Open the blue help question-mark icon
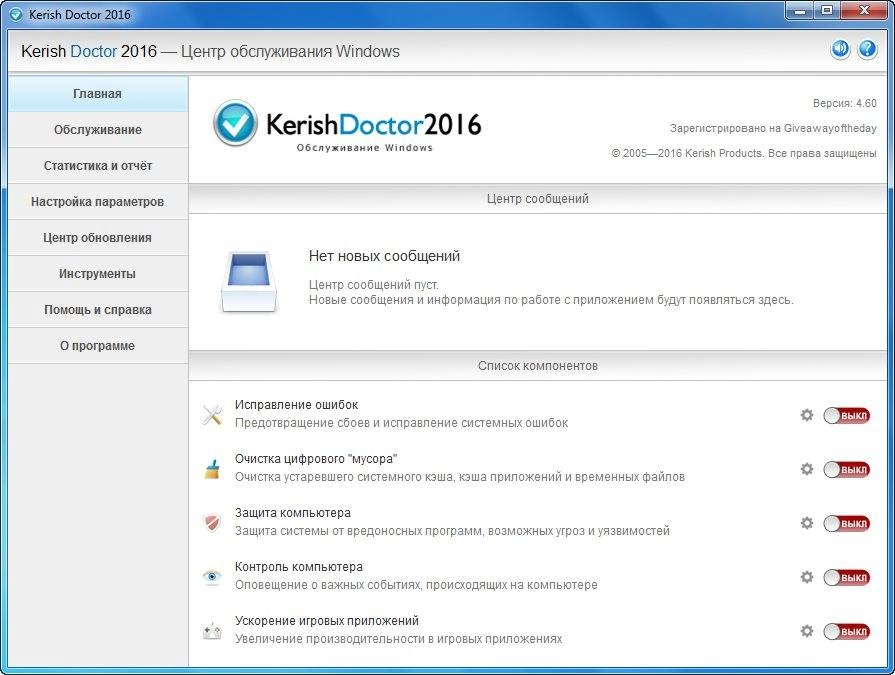 [x=867, y=50]
